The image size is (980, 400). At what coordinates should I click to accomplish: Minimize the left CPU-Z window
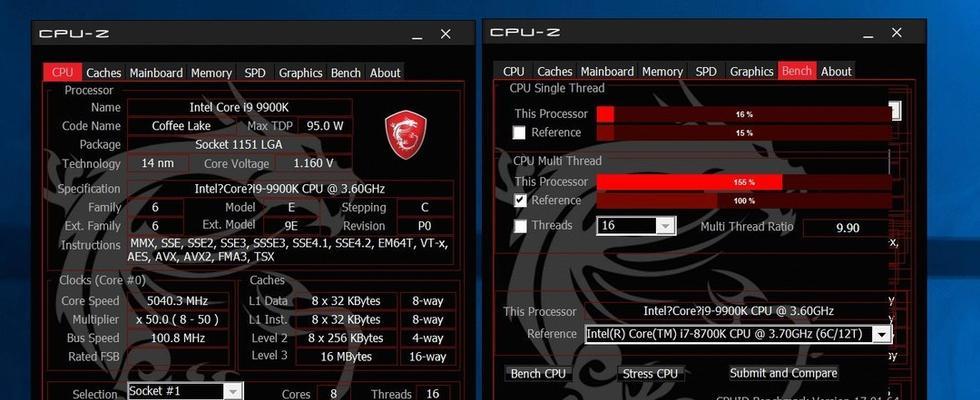tap(418, 37)
